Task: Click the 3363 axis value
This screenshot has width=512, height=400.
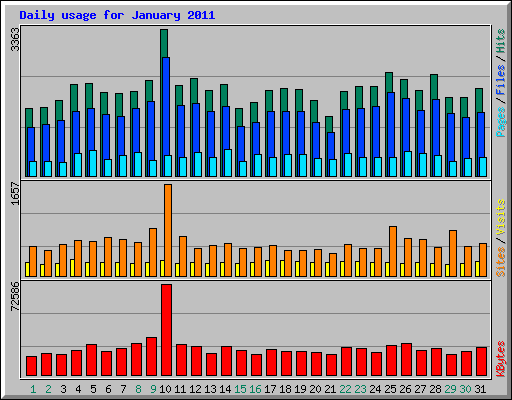Action: click(15, 39)
